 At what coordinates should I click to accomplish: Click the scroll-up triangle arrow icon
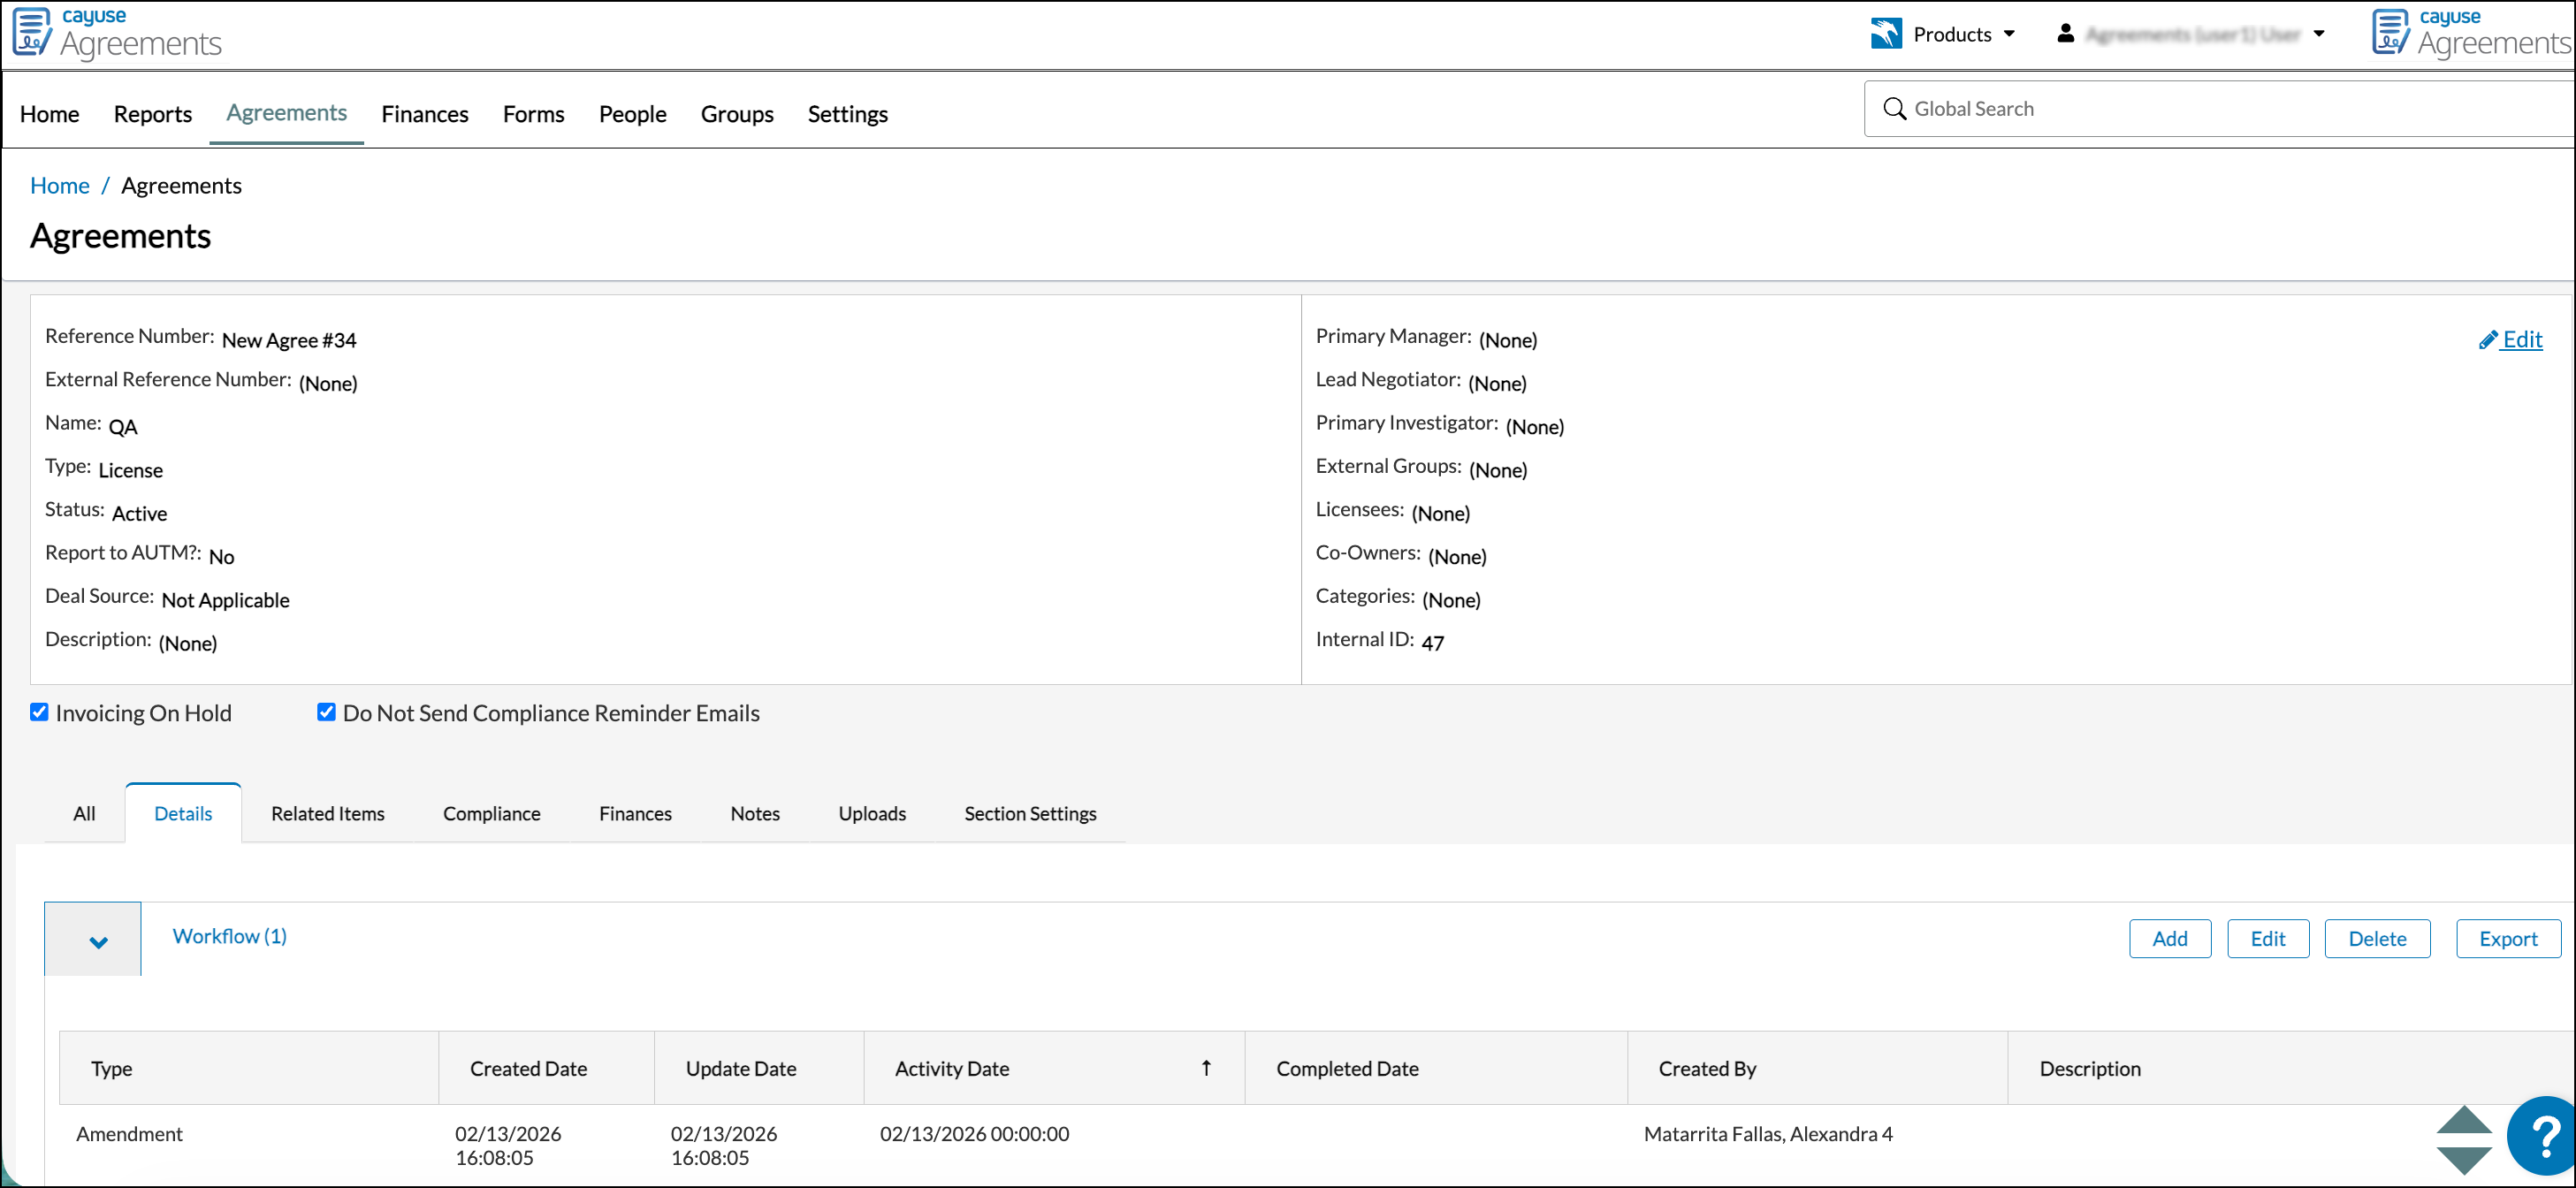point(2464,1119)
